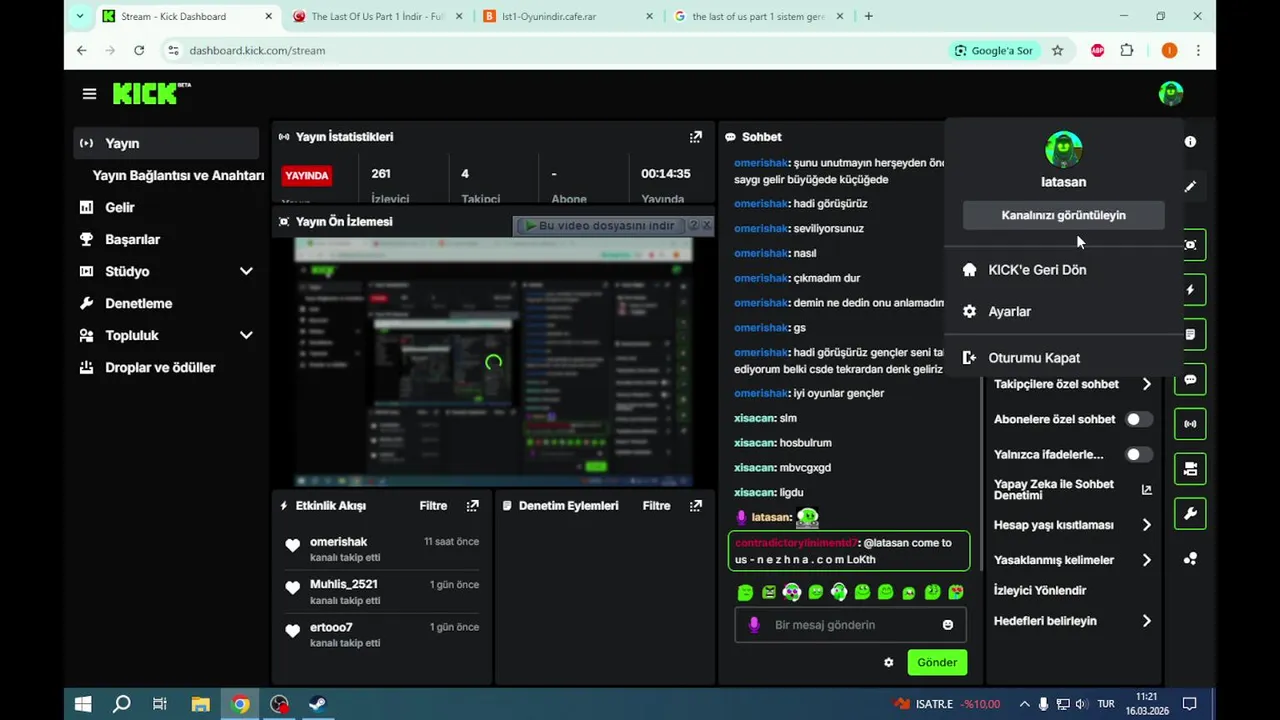The height and width of the screenshot is (720, 1280).
Task: Click the three-dots cluster icon in right sidebar
Action: (x=1190, y=559)
